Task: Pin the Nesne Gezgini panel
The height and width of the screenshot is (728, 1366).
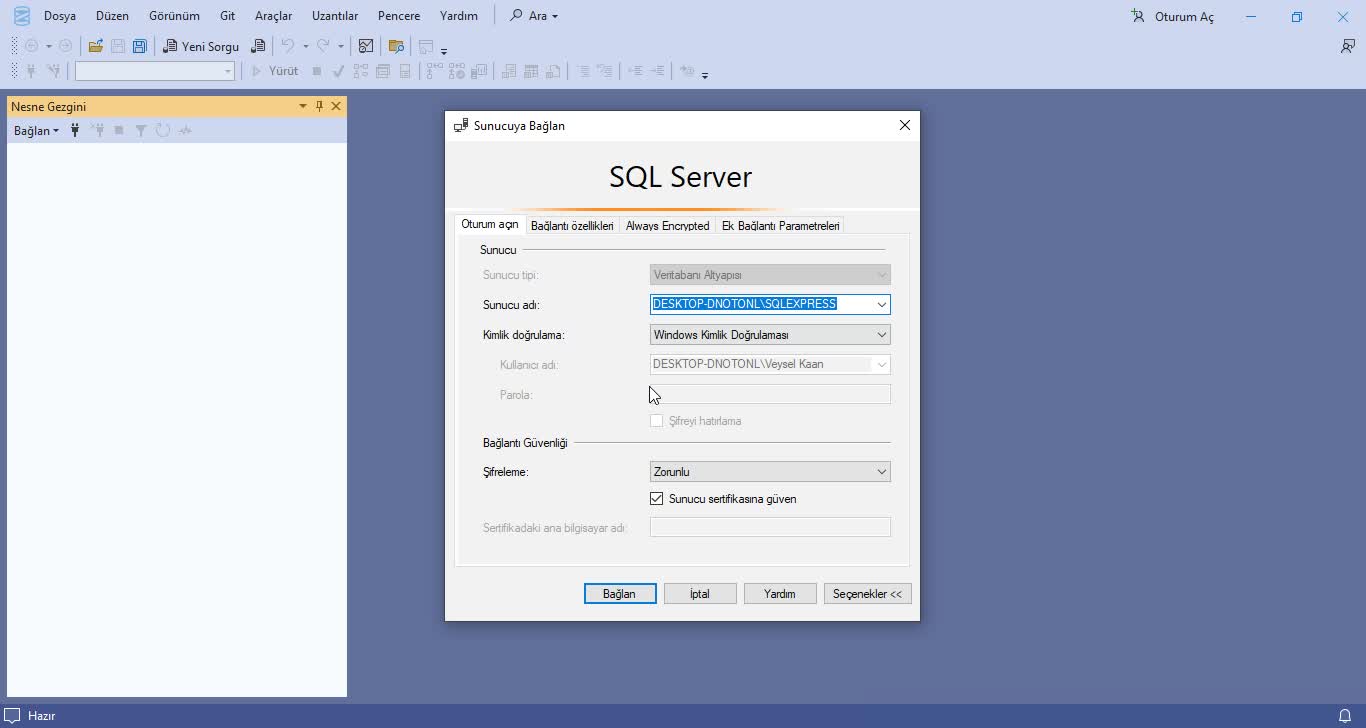Action: [320, 106]
